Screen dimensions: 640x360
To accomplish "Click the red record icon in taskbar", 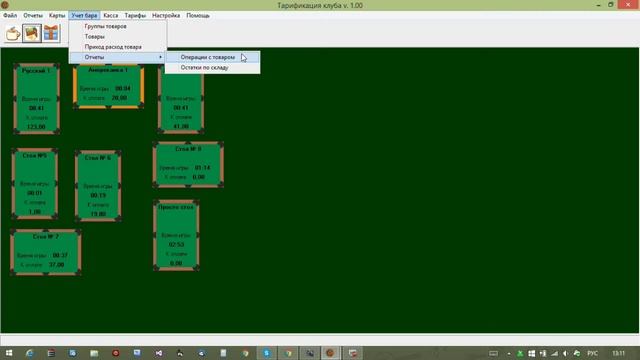I will click(x=116, y=353).
